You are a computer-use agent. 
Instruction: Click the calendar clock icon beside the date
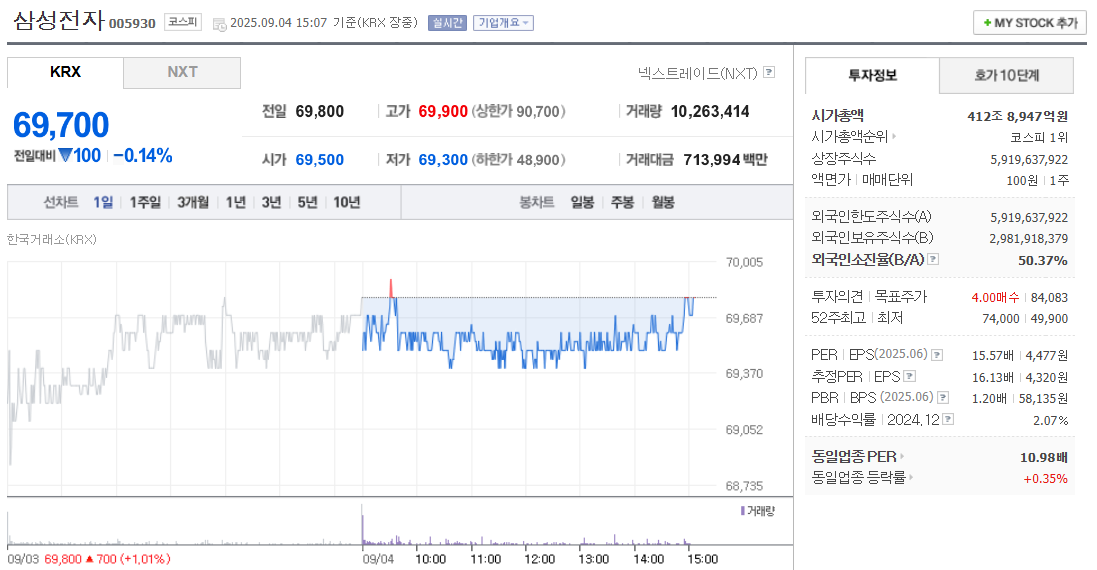(x=219, y=24)
